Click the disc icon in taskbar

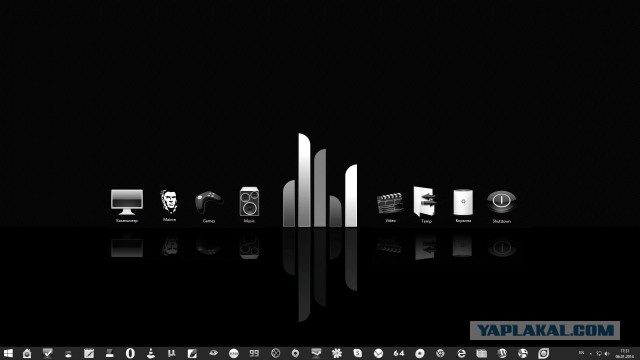(420, 353)
